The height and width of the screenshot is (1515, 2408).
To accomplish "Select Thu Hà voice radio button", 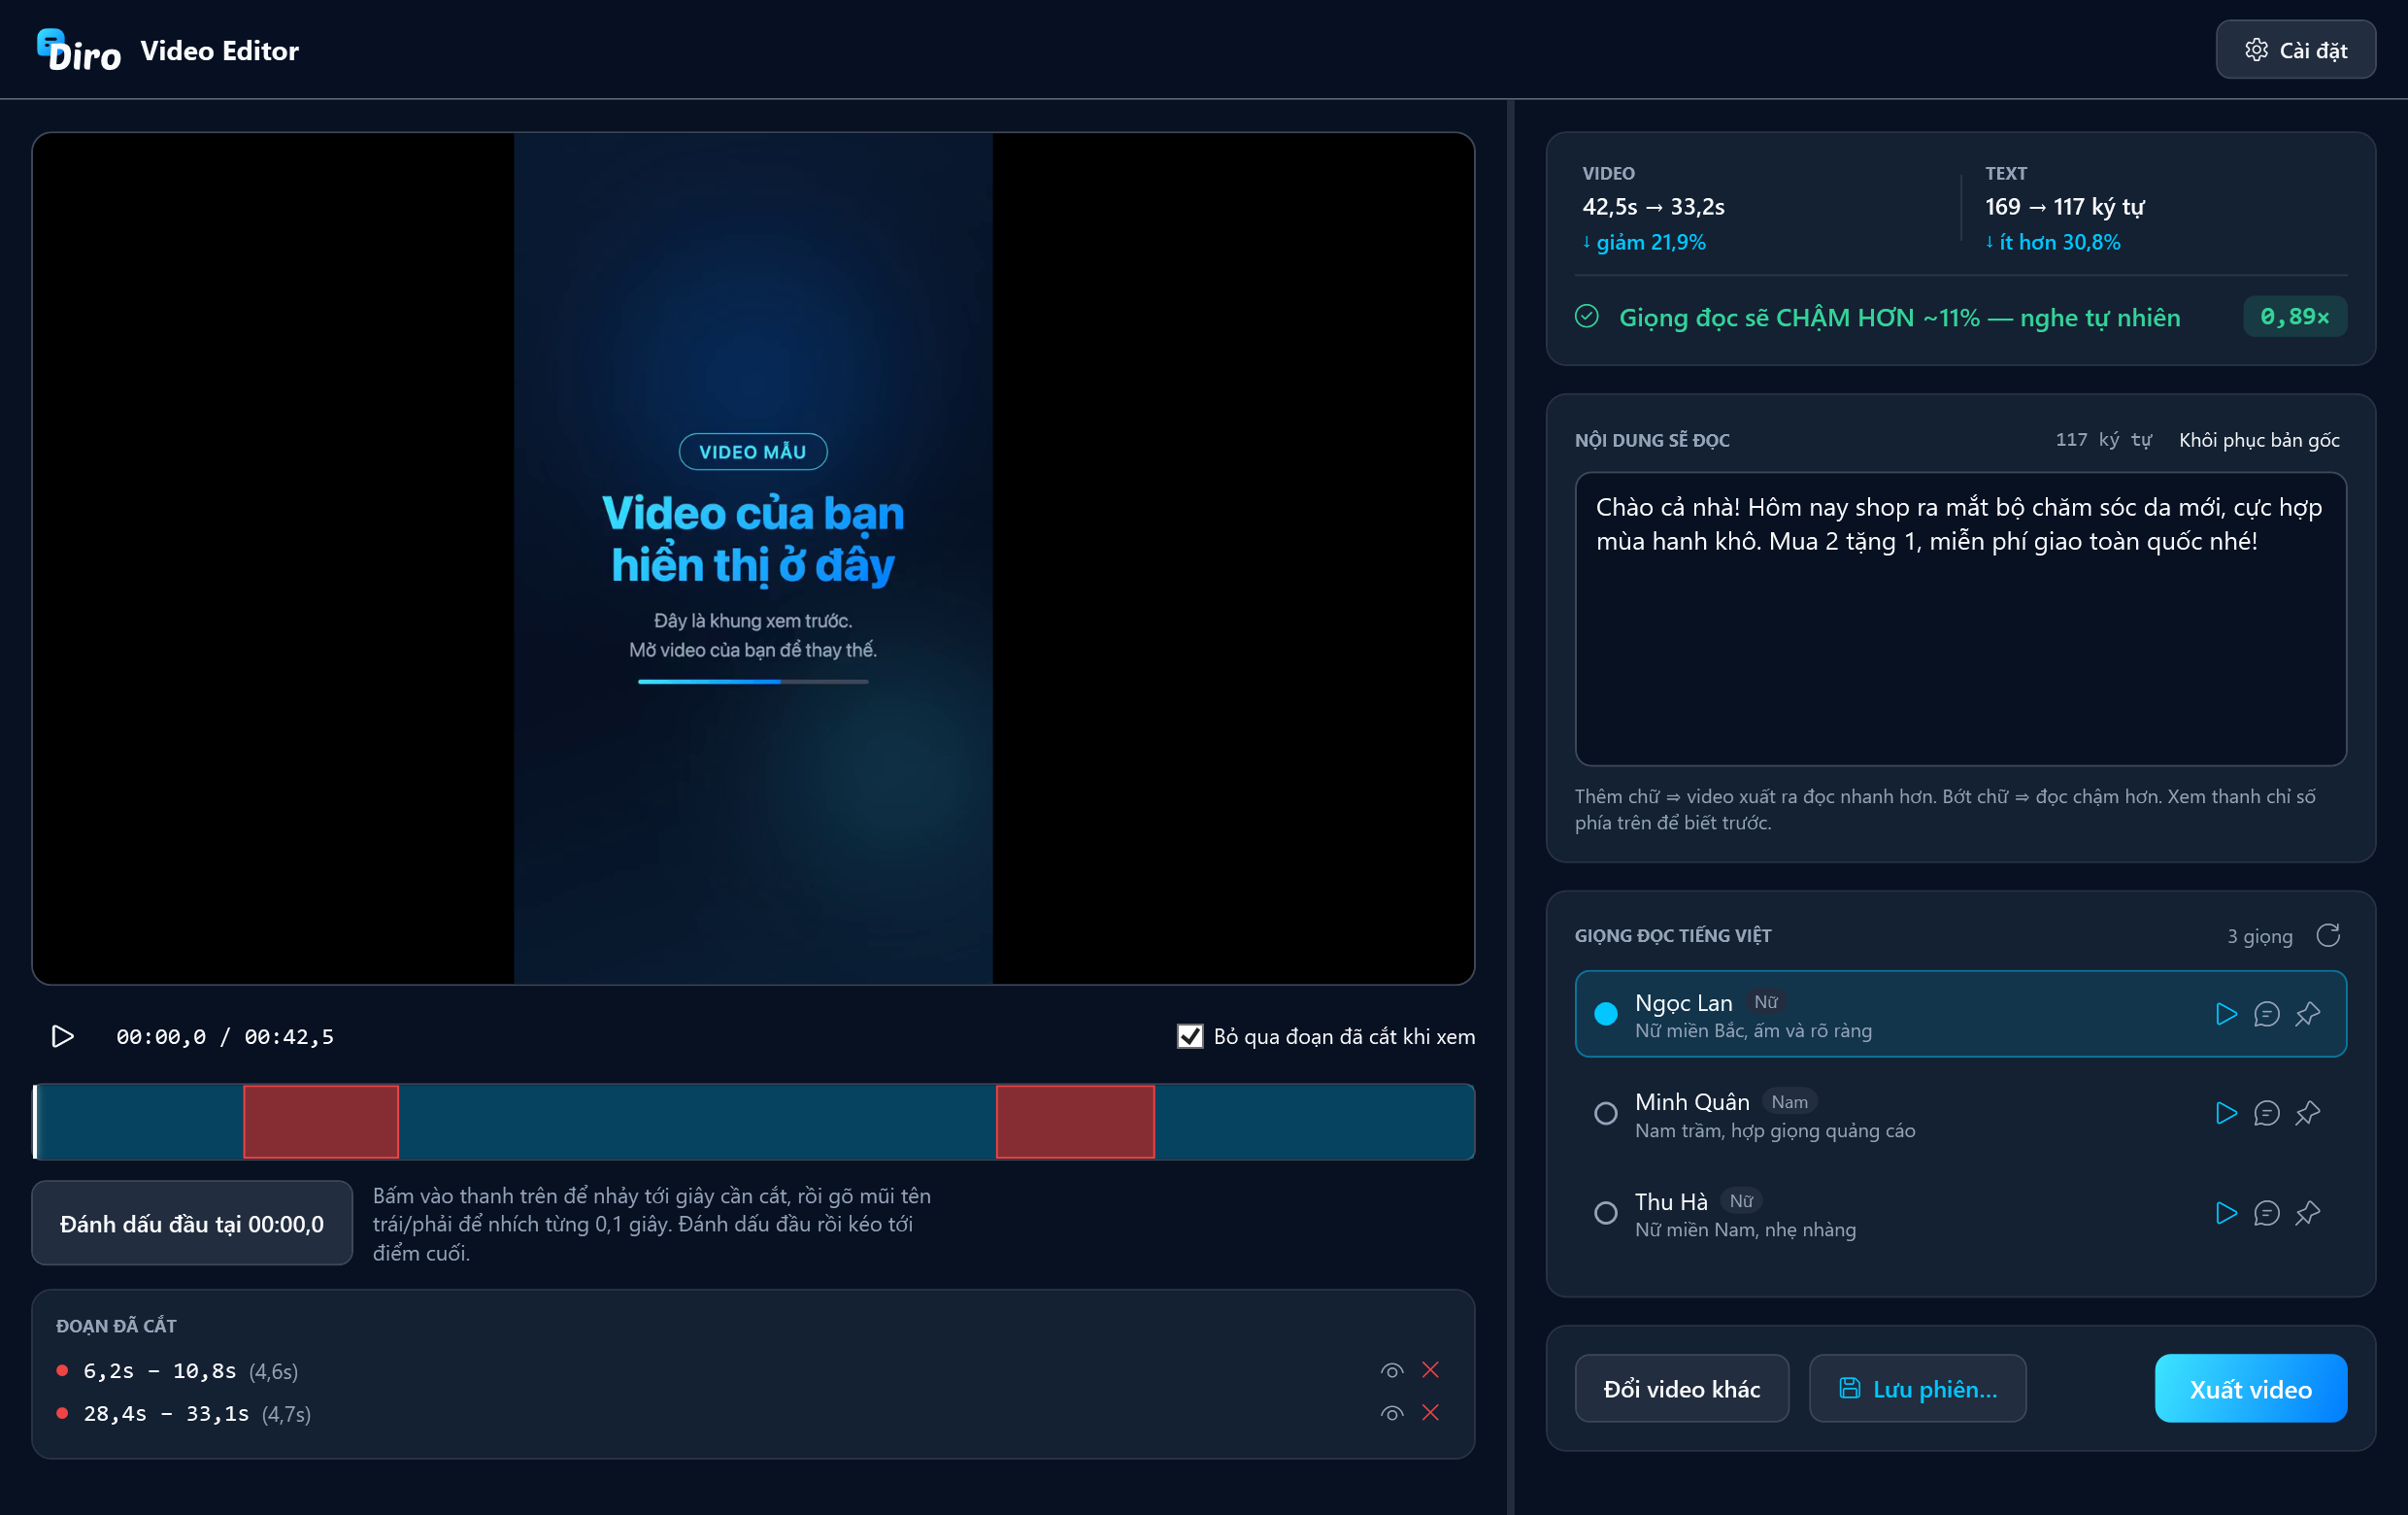I will point(1605,1213).
